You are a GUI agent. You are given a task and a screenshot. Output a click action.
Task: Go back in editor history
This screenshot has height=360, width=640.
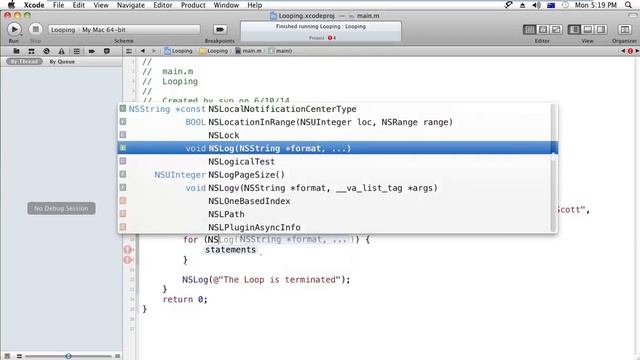(x=142, y=51)
